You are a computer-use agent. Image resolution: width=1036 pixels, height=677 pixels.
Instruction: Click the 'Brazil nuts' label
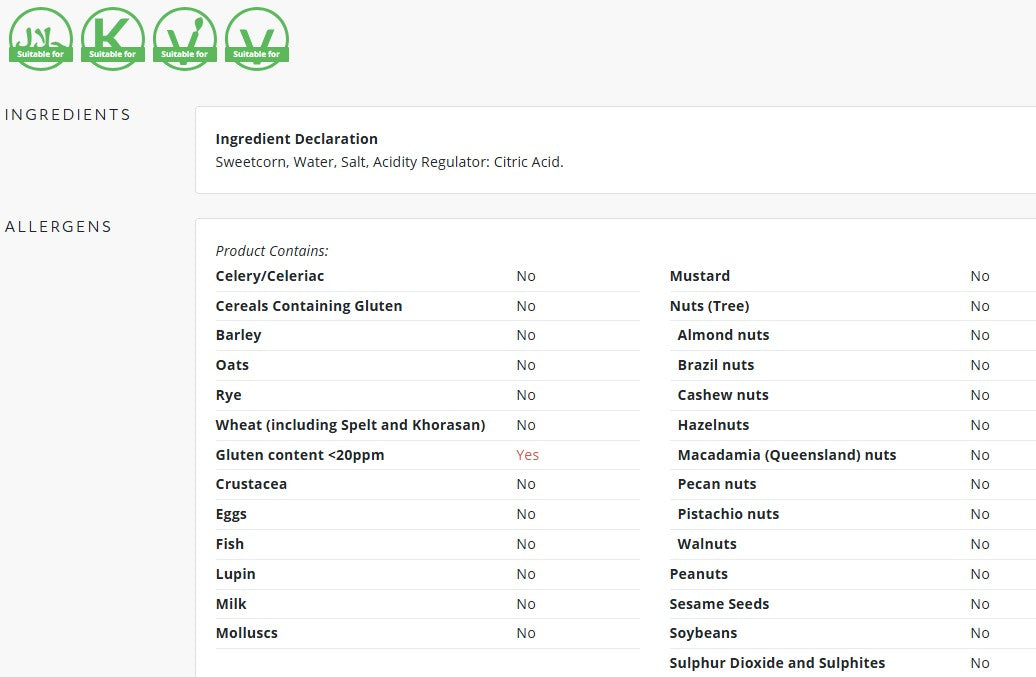pyautogui.click(x=716, y=365)
